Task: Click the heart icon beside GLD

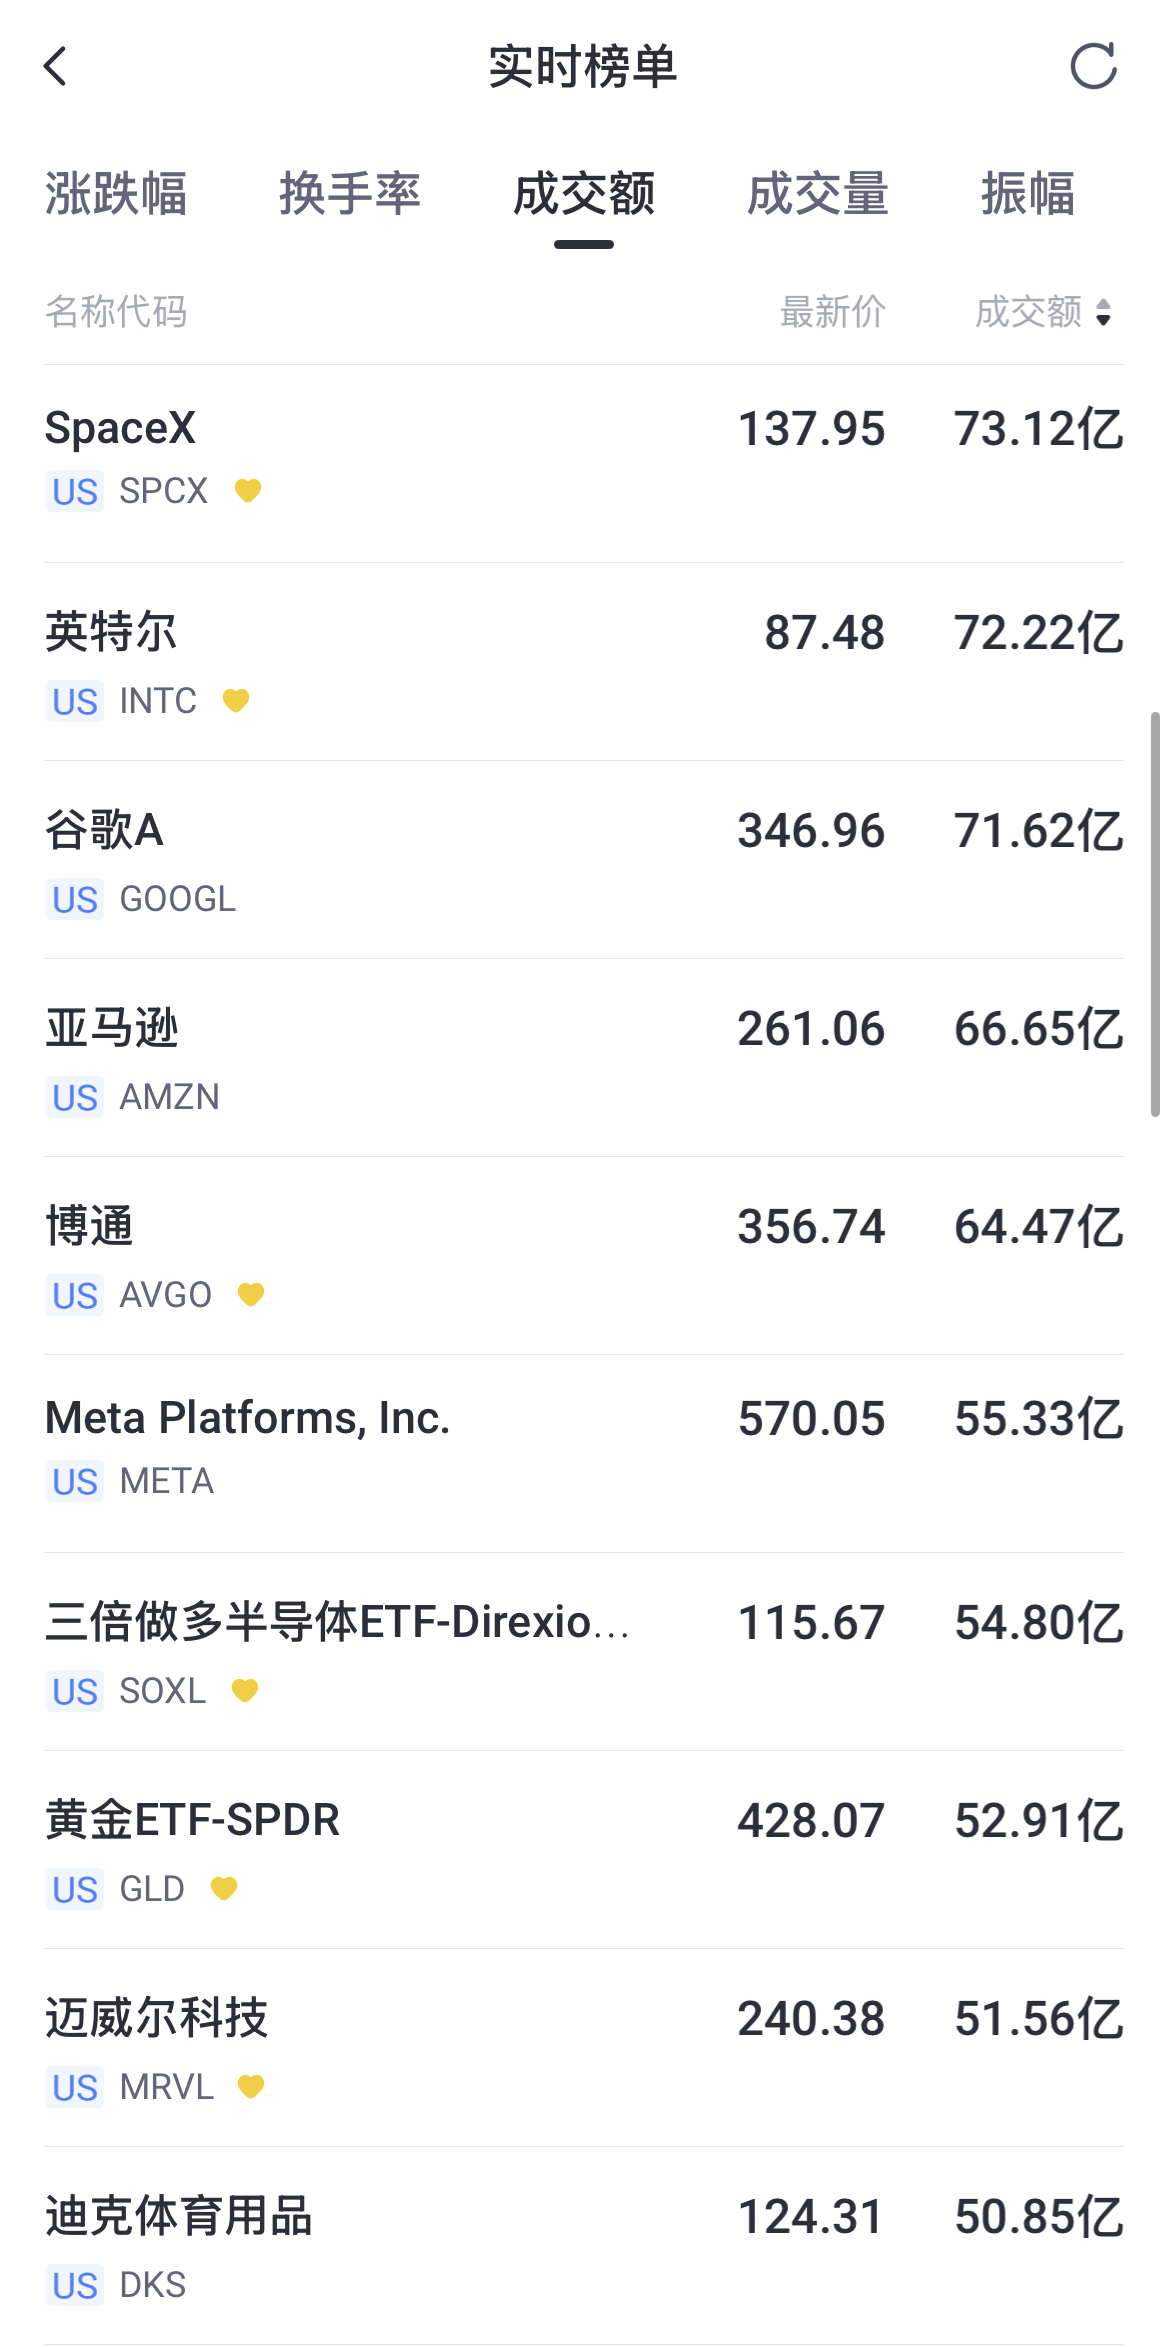Action: [224, 1888]
